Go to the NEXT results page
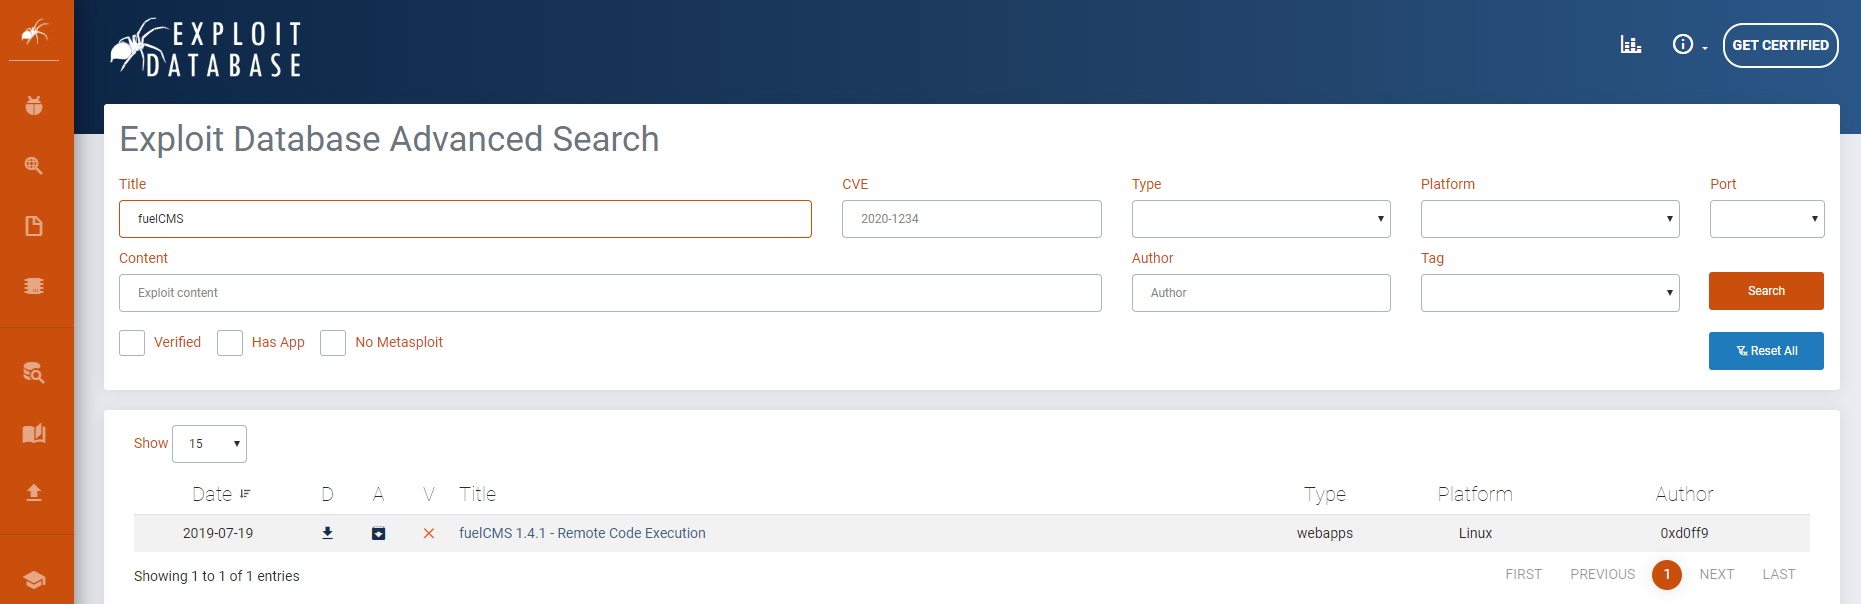 point(1716,574)
